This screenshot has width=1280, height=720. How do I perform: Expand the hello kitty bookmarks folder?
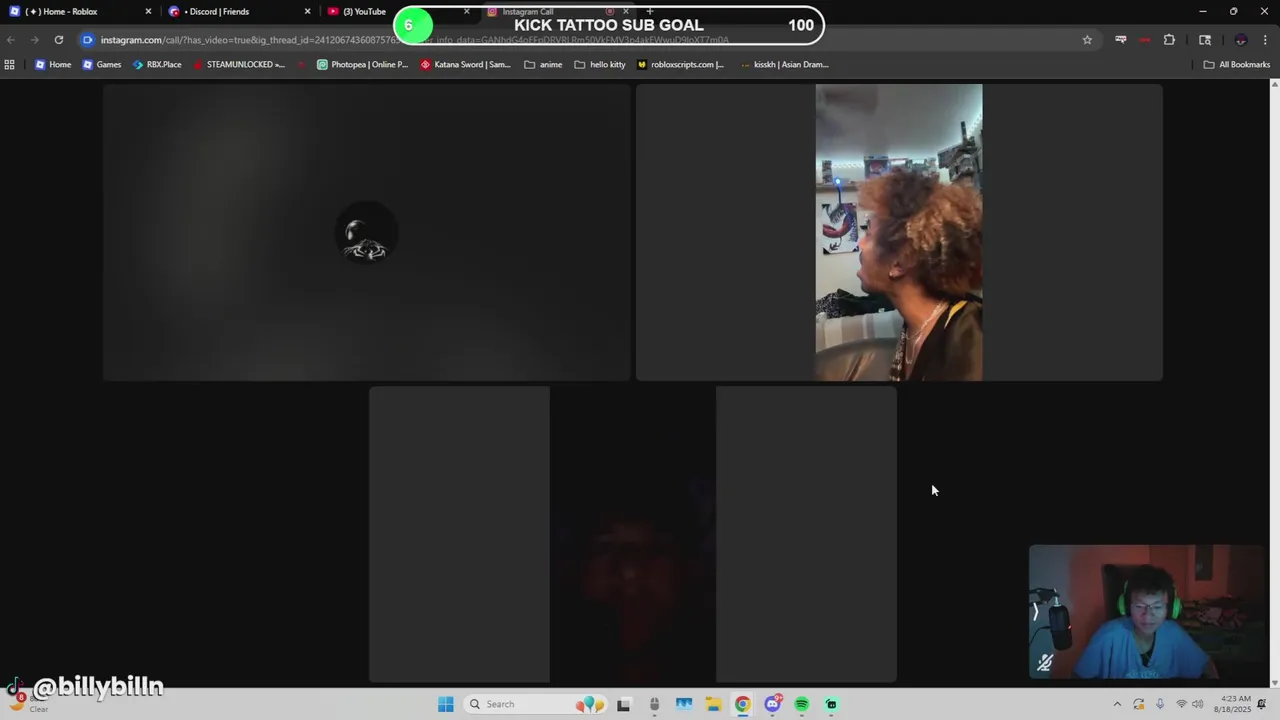pos(599,65)
